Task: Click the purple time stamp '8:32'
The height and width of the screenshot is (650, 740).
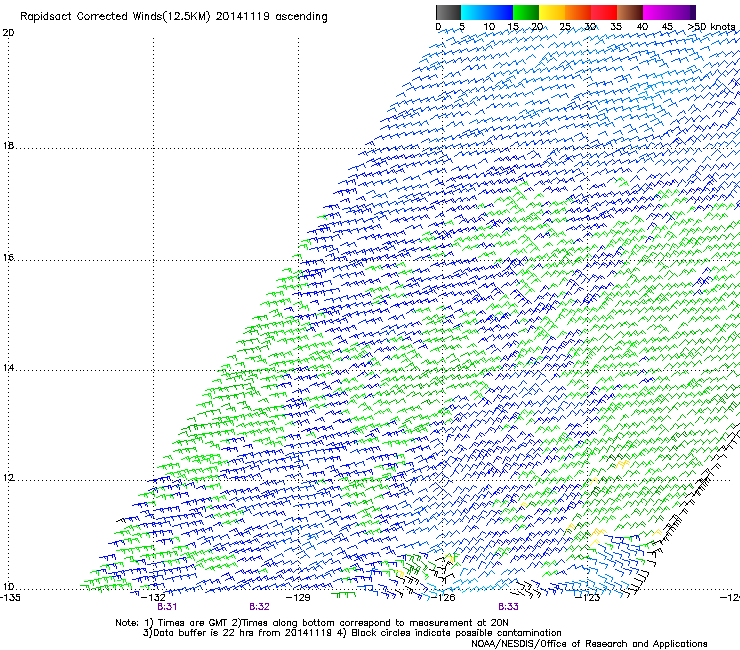Action: (259, 607)
